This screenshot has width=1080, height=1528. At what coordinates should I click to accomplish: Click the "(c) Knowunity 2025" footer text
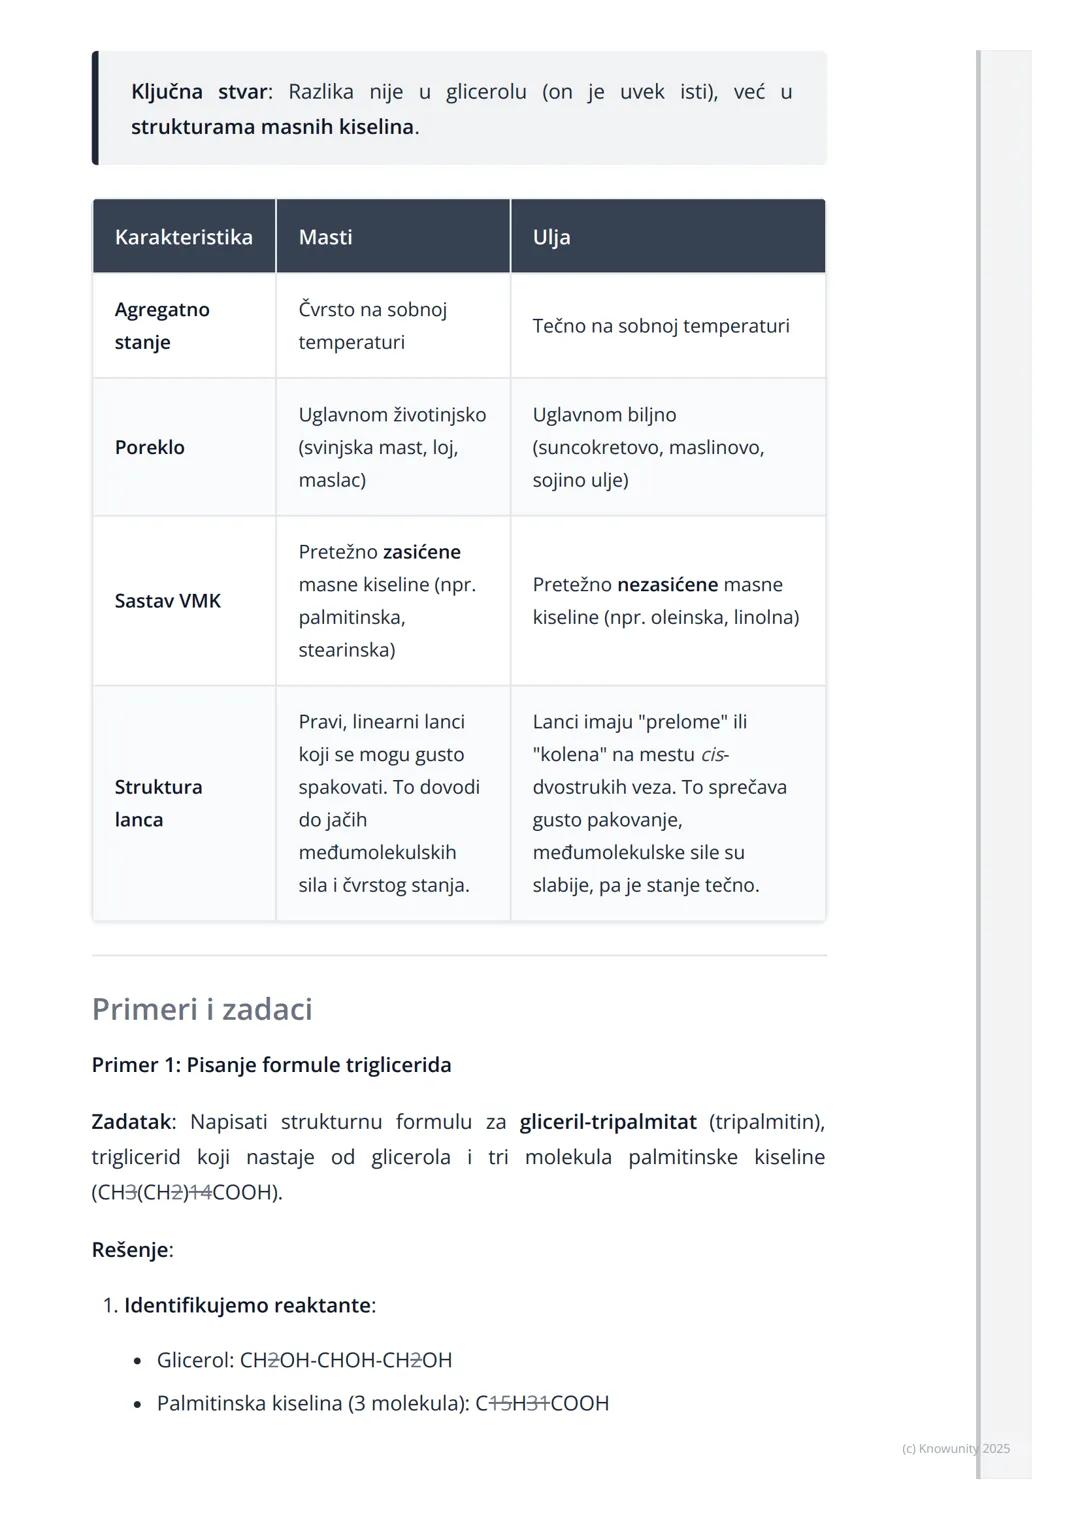(955, 1449)
